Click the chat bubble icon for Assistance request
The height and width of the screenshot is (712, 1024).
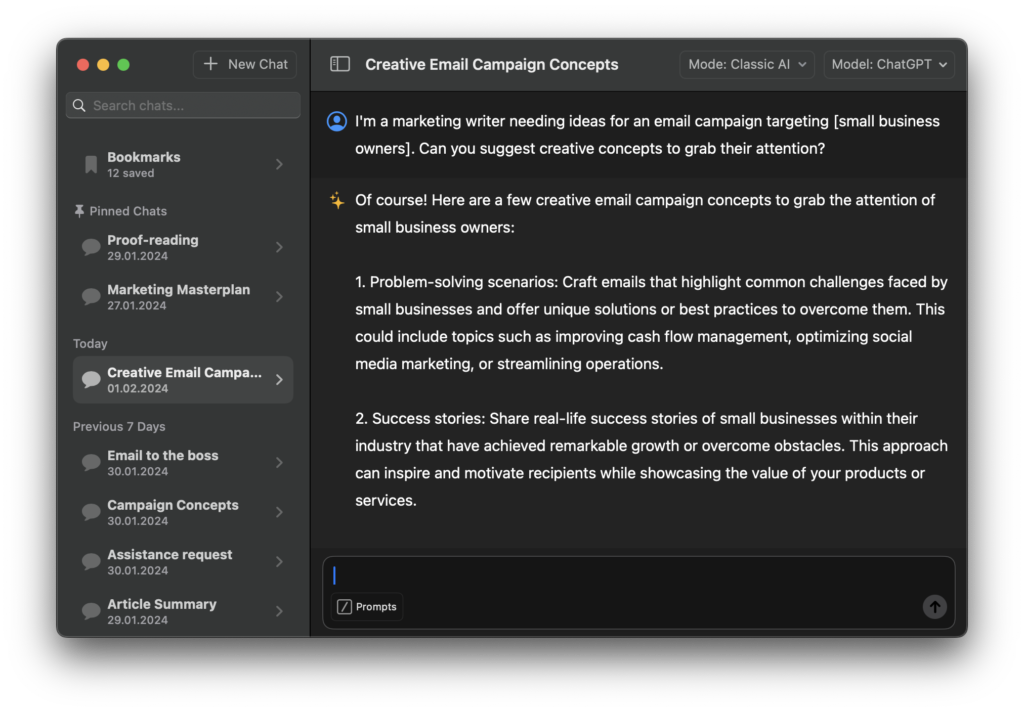click(91, 562)
